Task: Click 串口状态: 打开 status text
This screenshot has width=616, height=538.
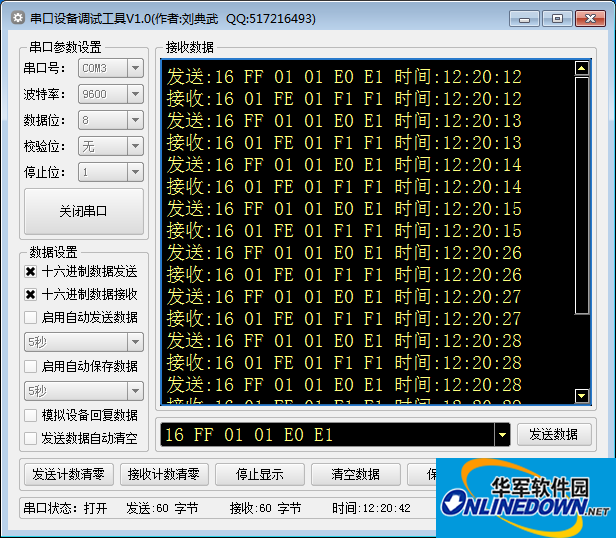Action: coord(65,508)
